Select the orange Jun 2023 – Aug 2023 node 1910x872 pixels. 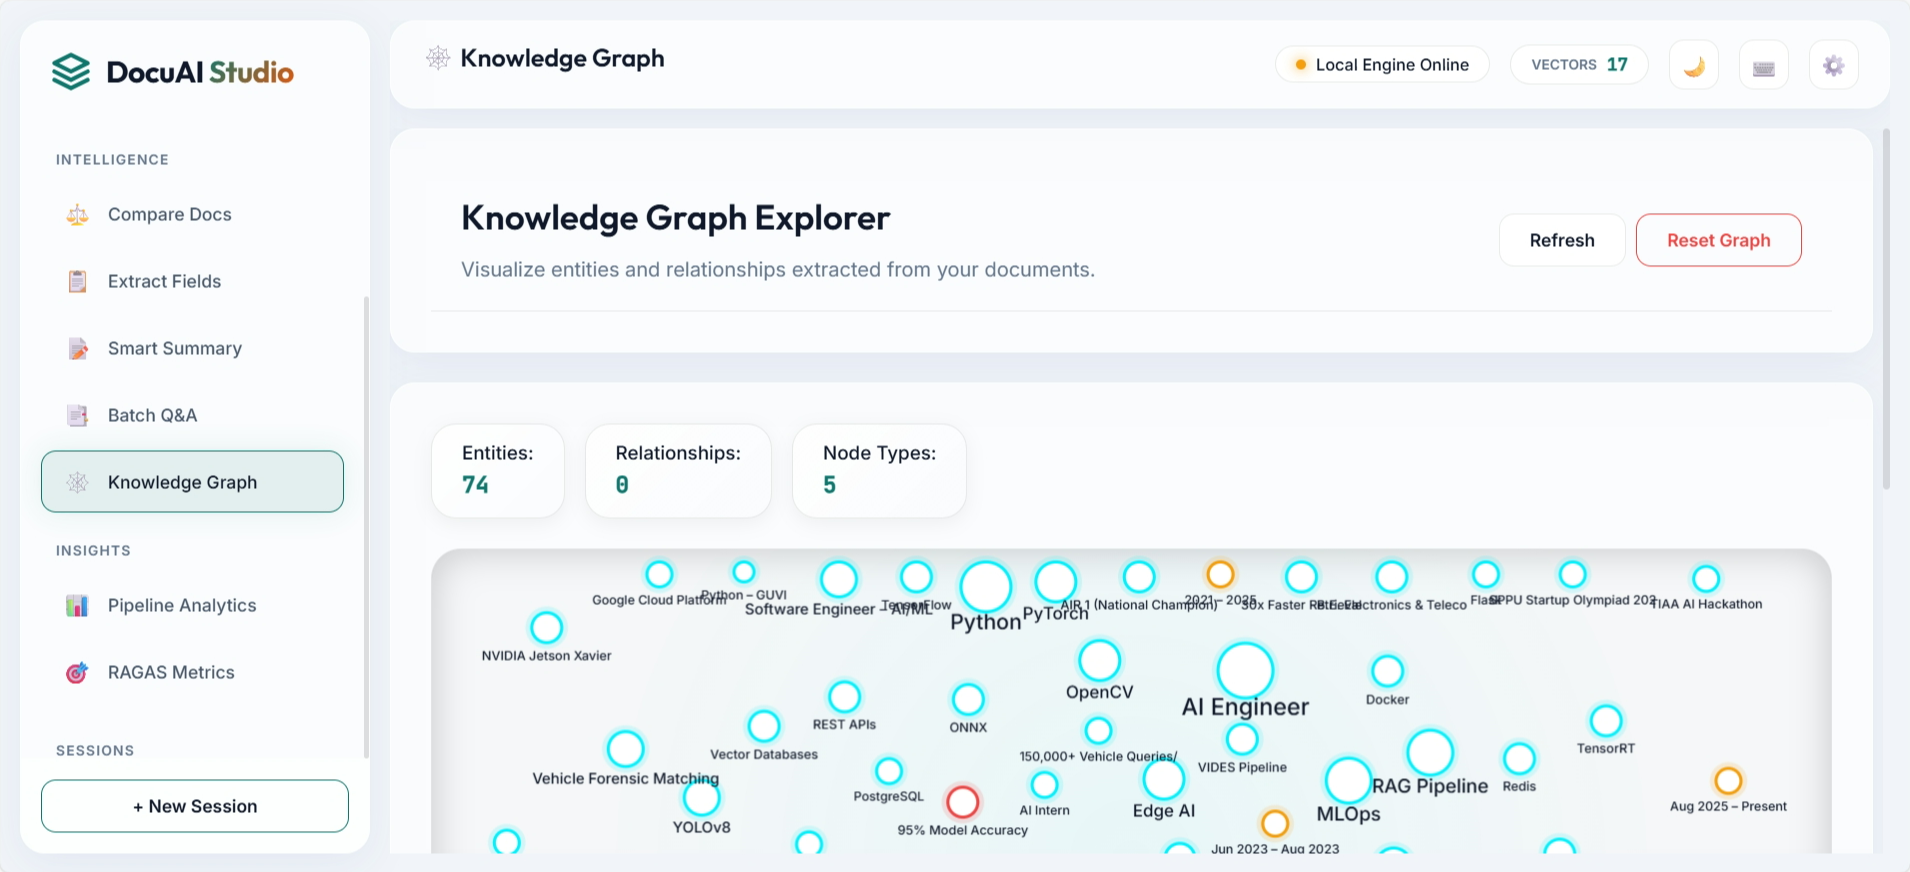[x=1274, y=824]
